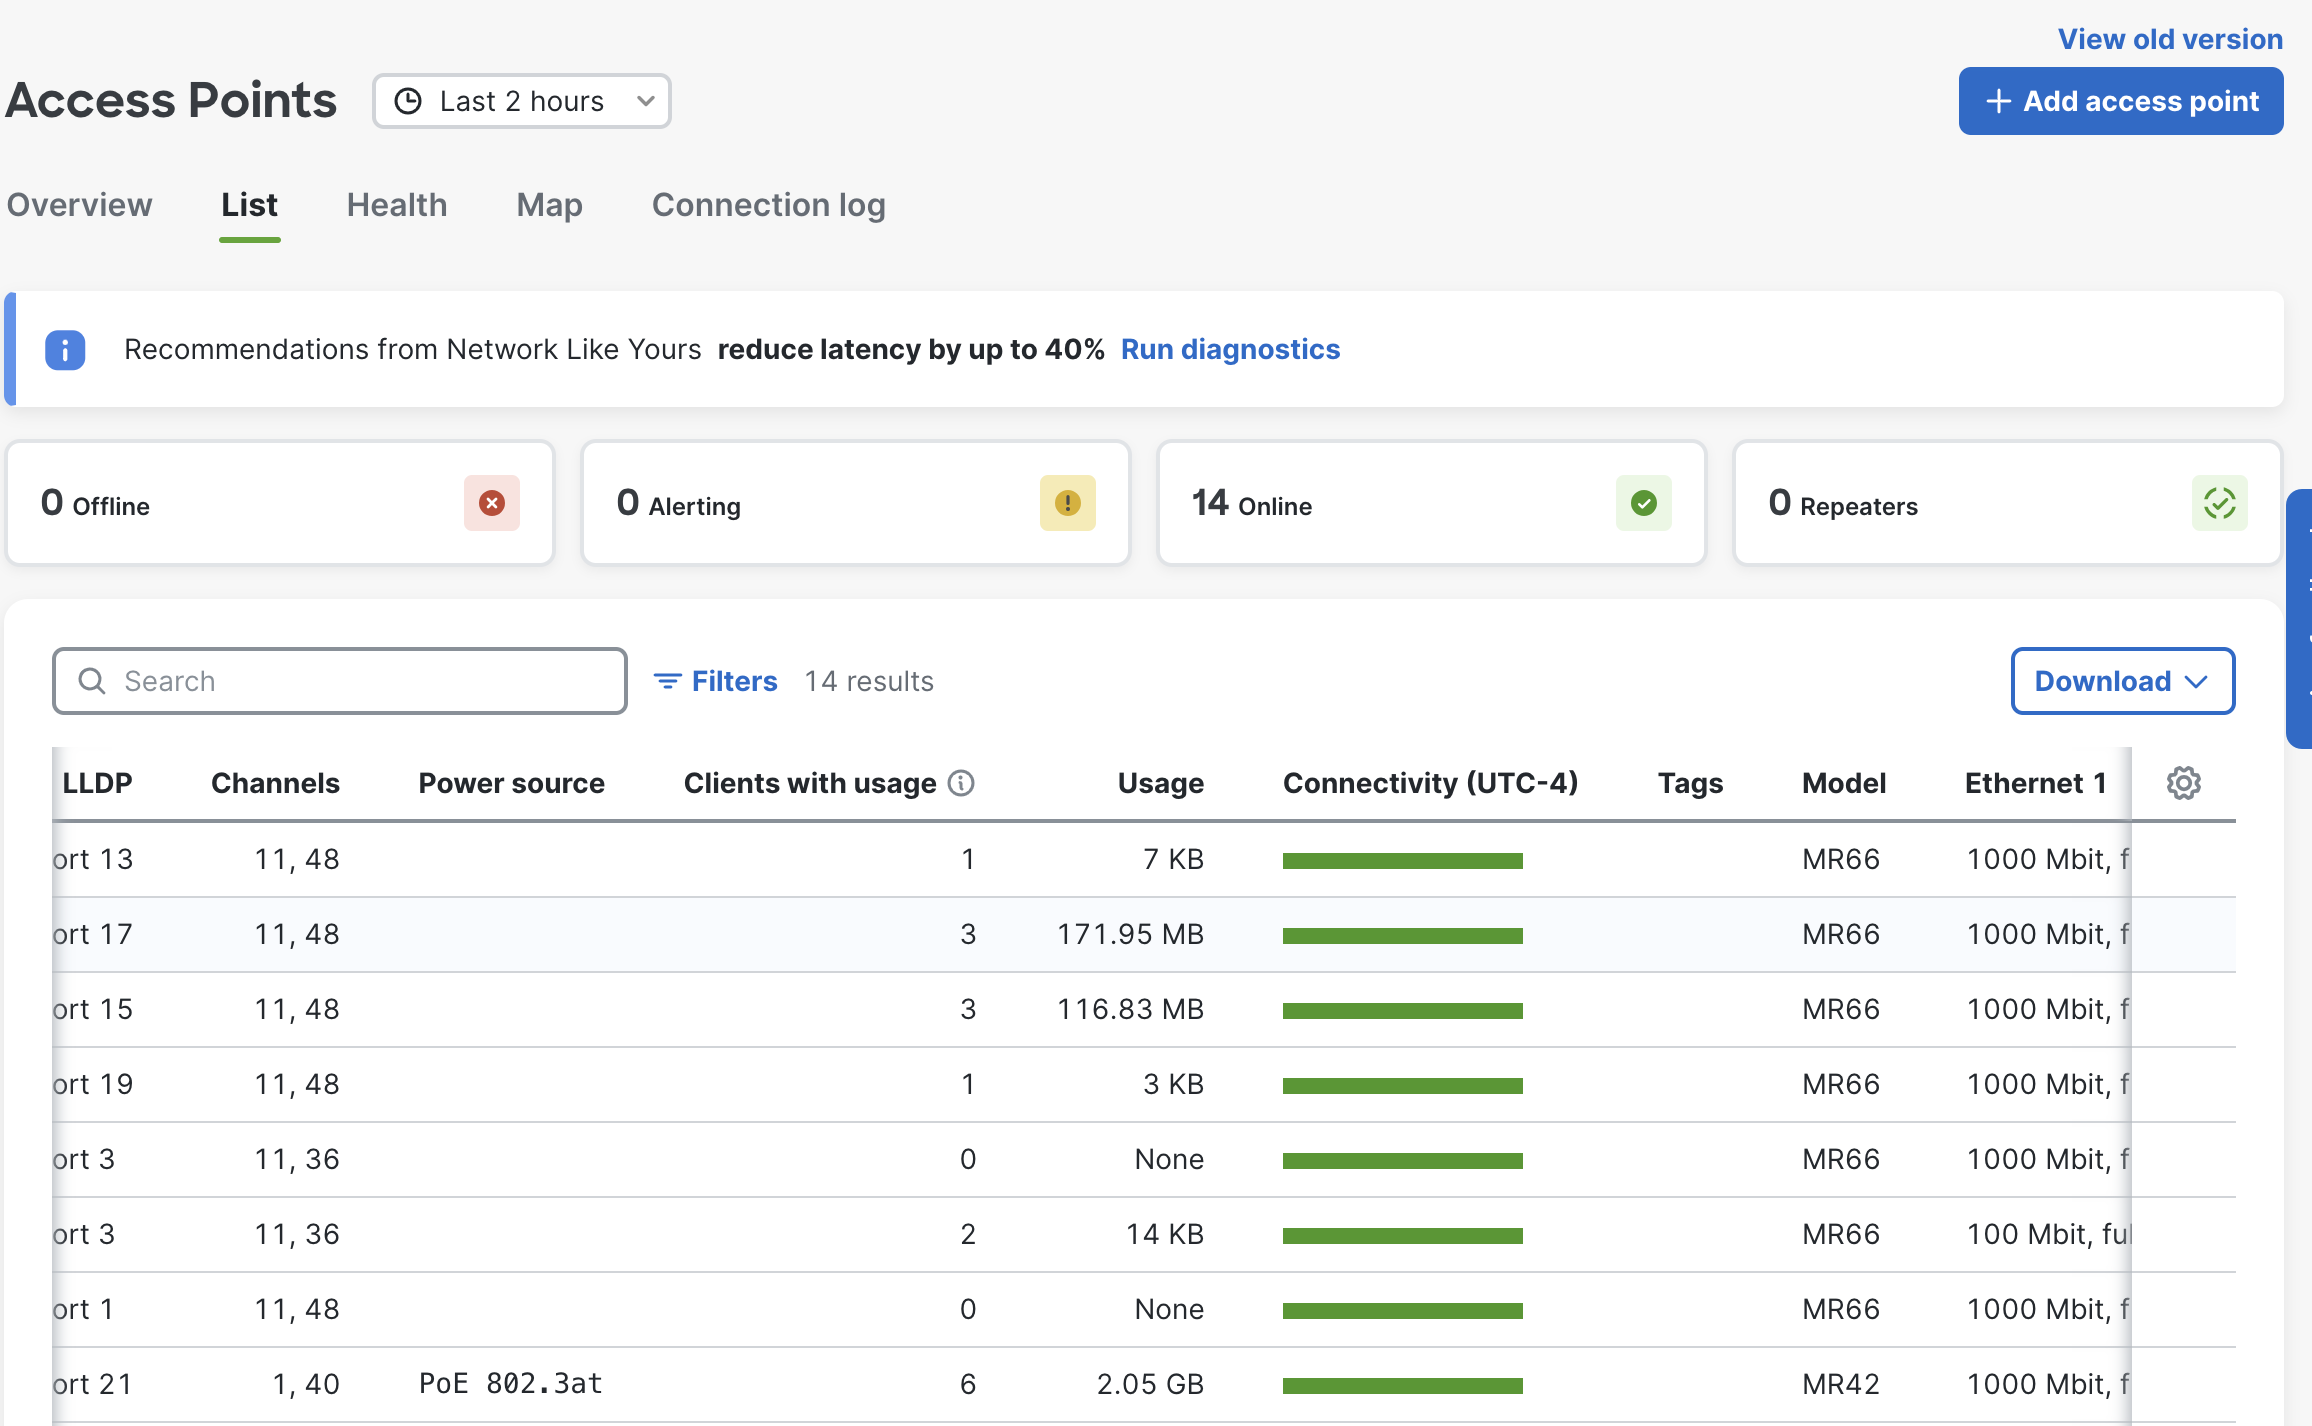2312x1426 pixels.
Task: Click the Repeaters dashed-check icon
Action: tap(2219, 503)
